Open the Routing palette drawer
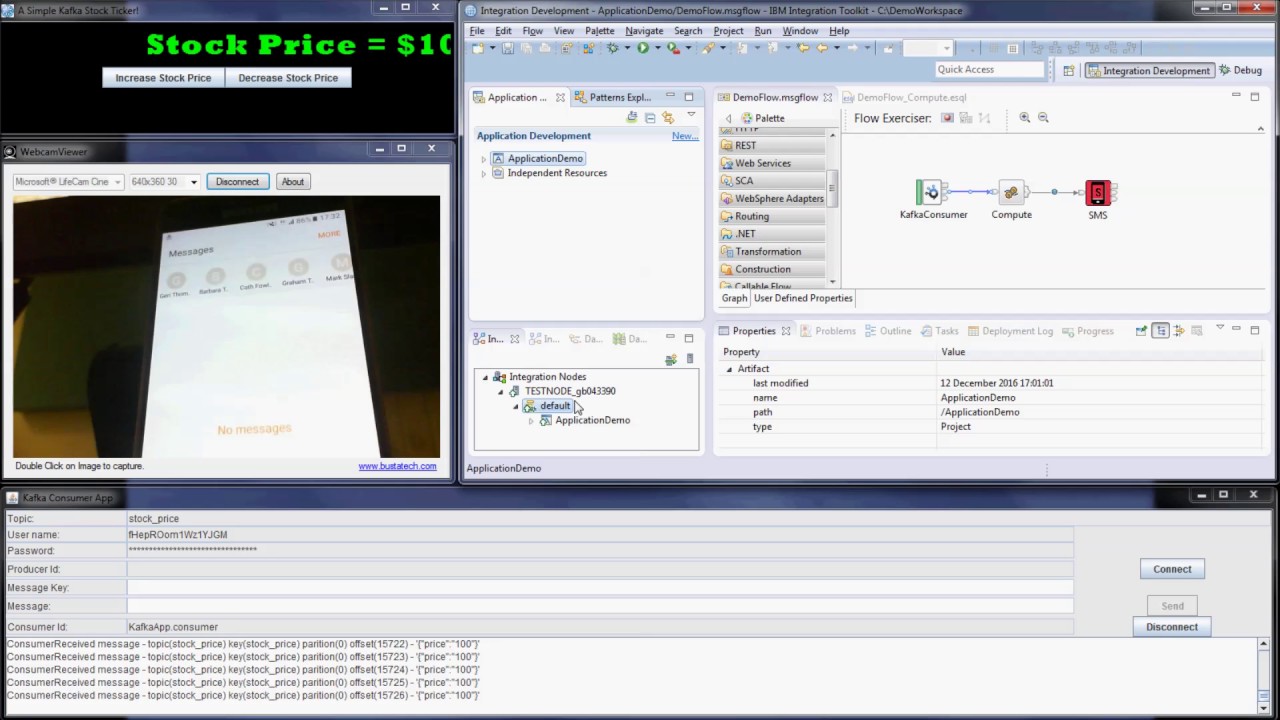Screen dimensions: 1280x720 [x=772, y=216]
